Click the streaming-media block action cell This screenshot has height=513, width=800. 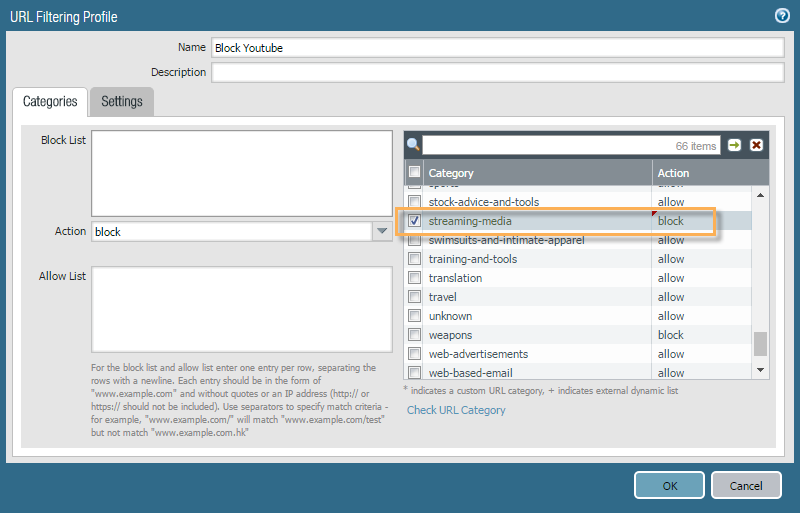coord(702,221)
